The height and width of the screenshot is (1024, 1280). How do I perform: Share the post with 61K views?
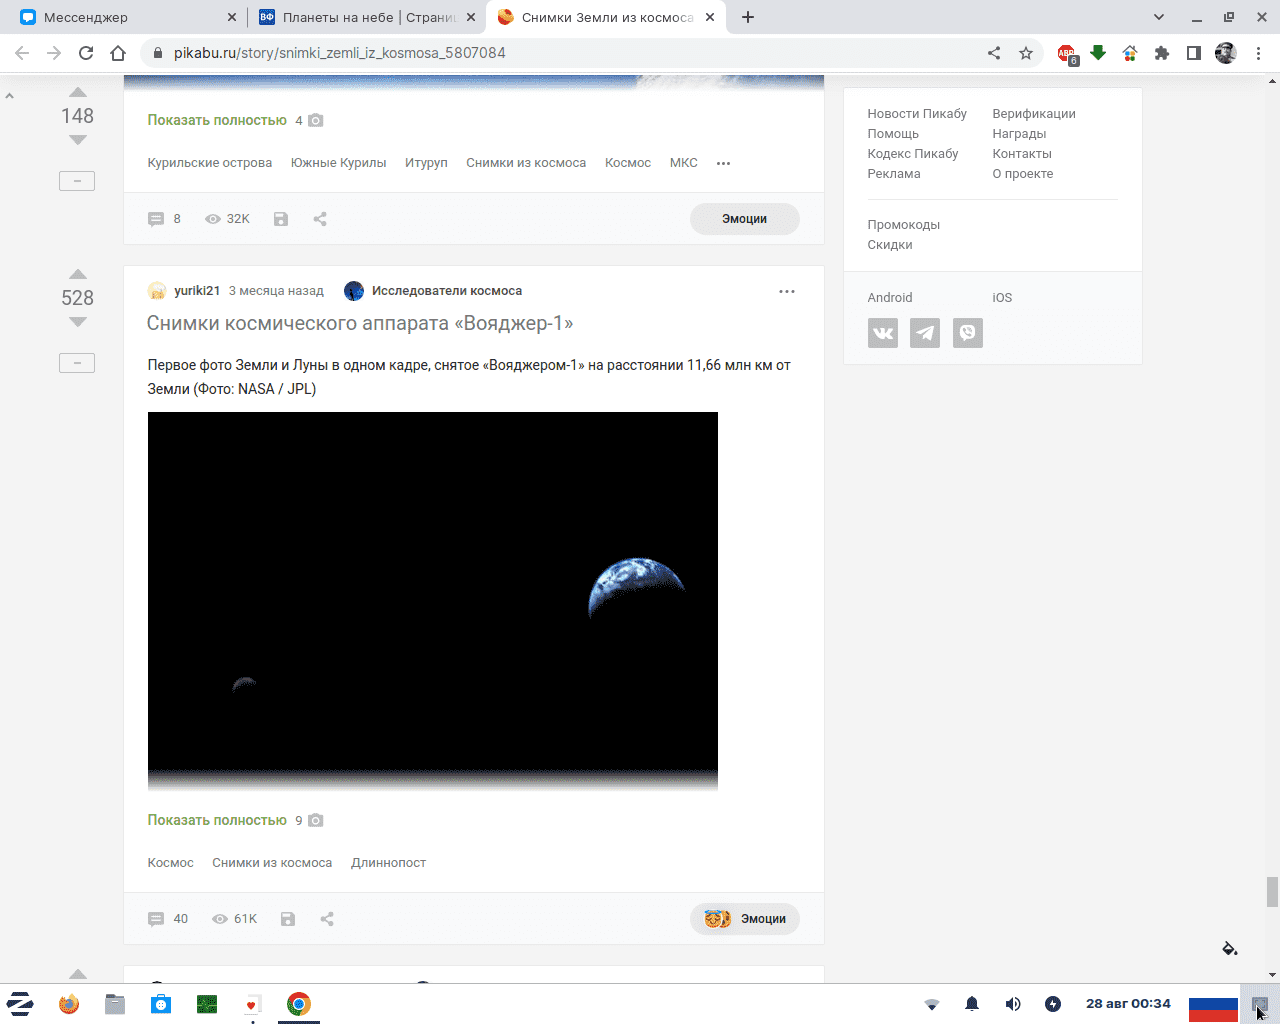327,919
